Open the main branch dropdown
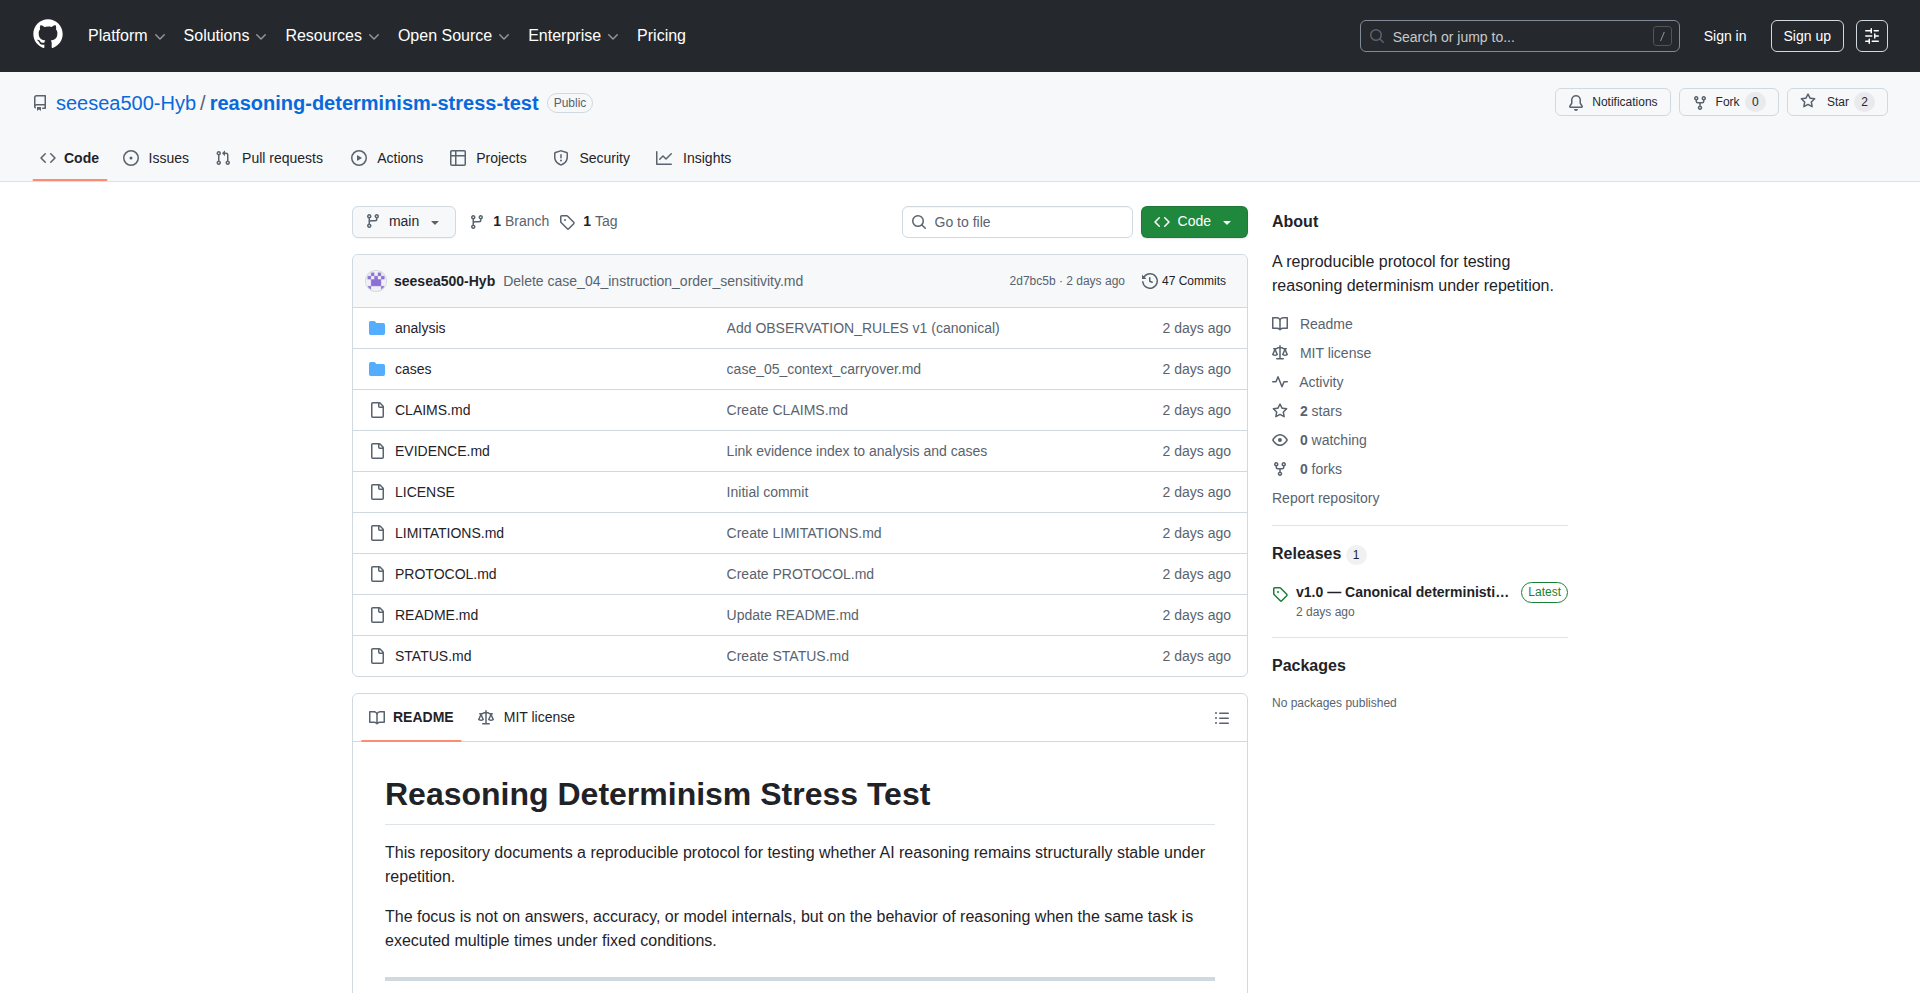1920x993 pixels. click(x=403, y=221)
